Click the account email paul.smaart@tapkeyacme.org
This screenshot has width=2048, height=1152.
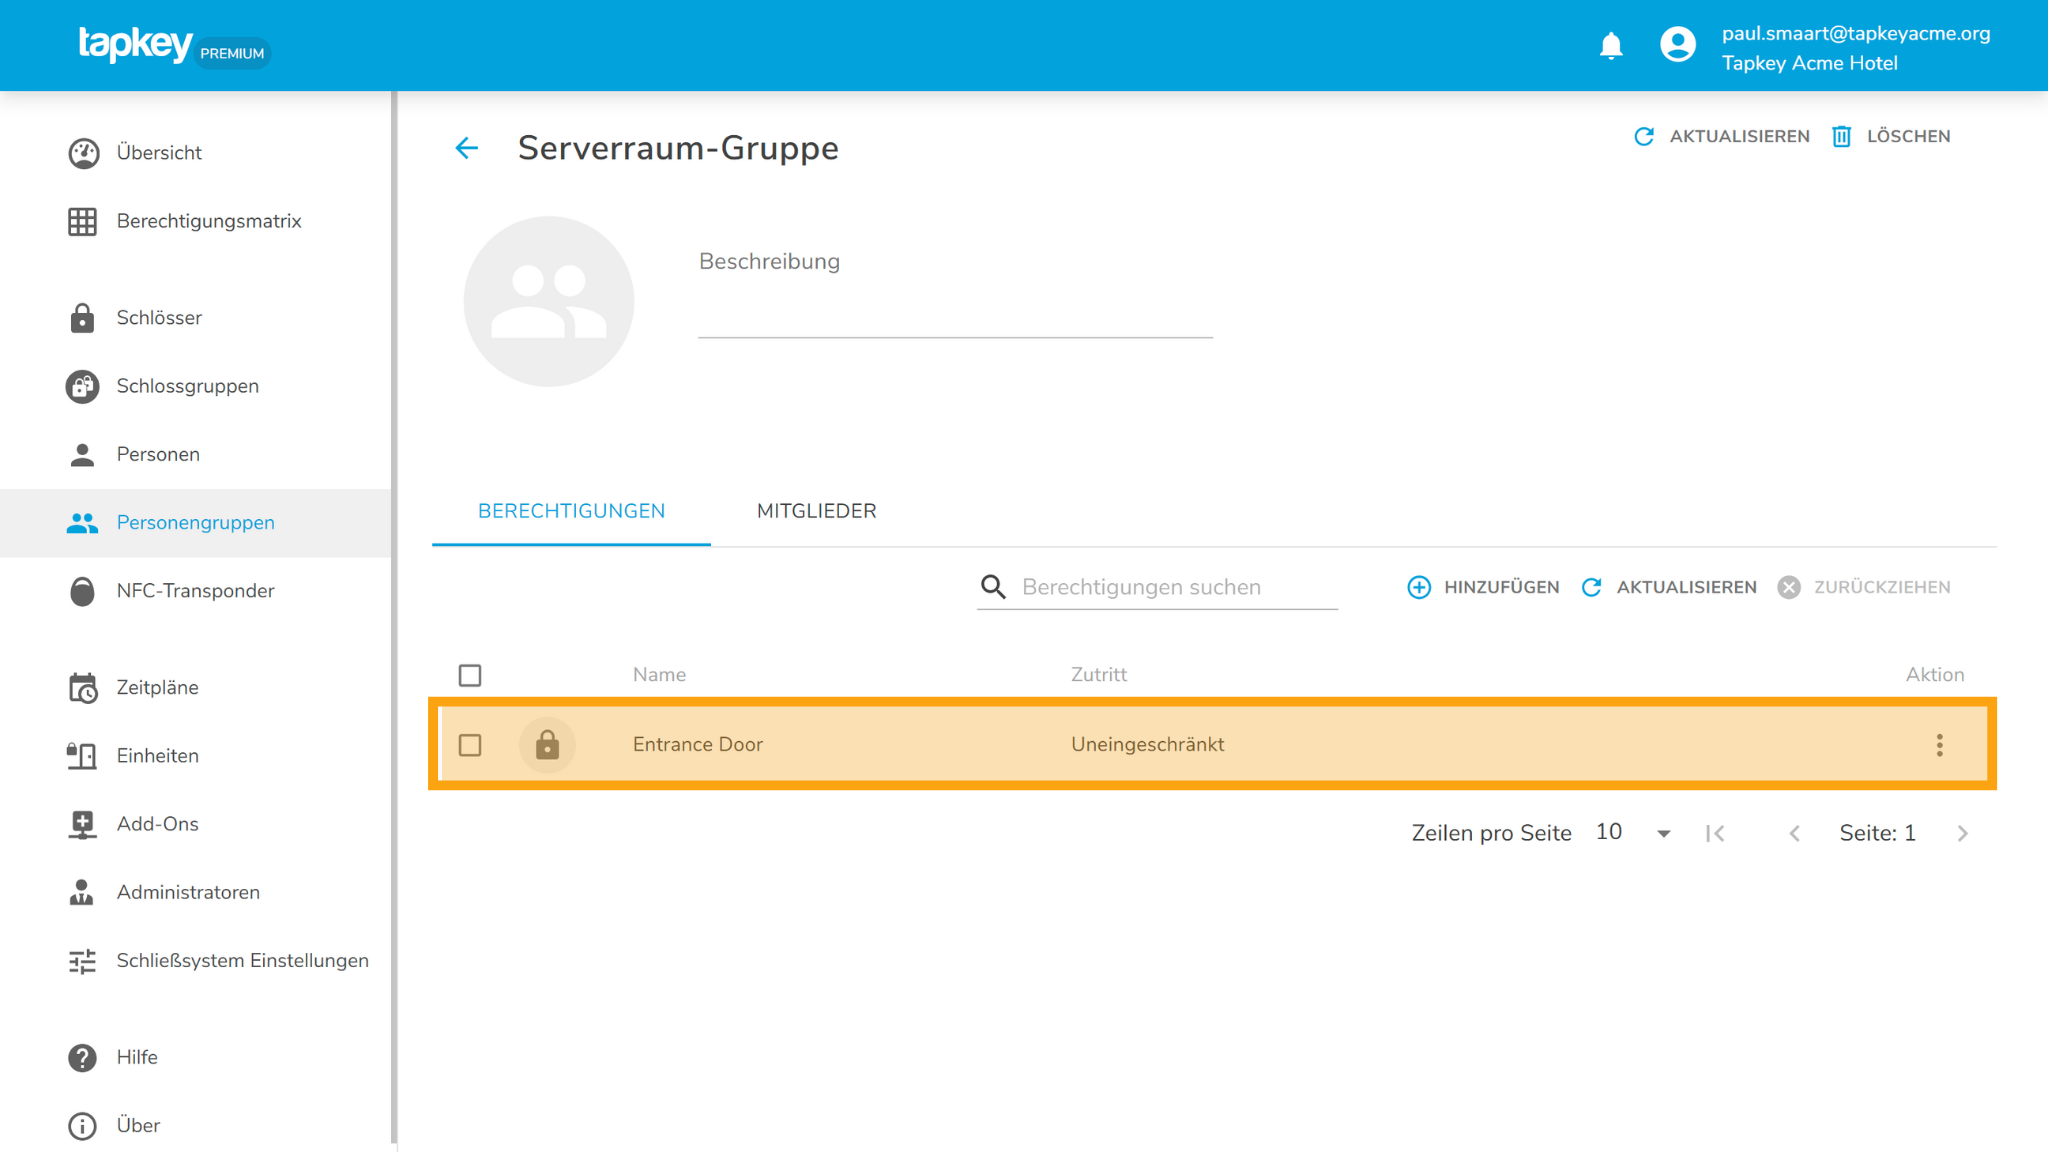click(x=1855, y=34)
